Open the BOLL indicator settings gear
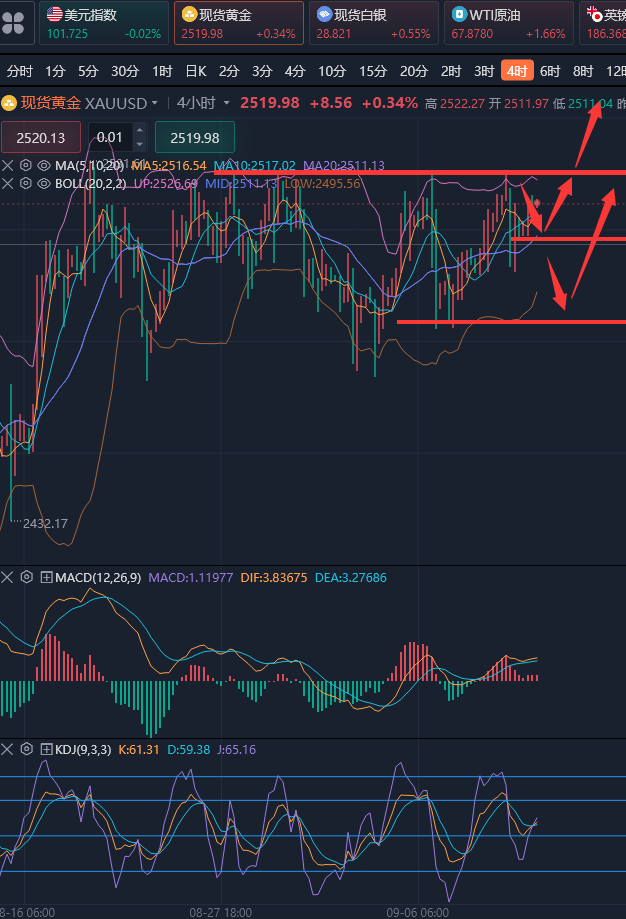This screenshot has width=626, height=919. [x=26, y=184]
